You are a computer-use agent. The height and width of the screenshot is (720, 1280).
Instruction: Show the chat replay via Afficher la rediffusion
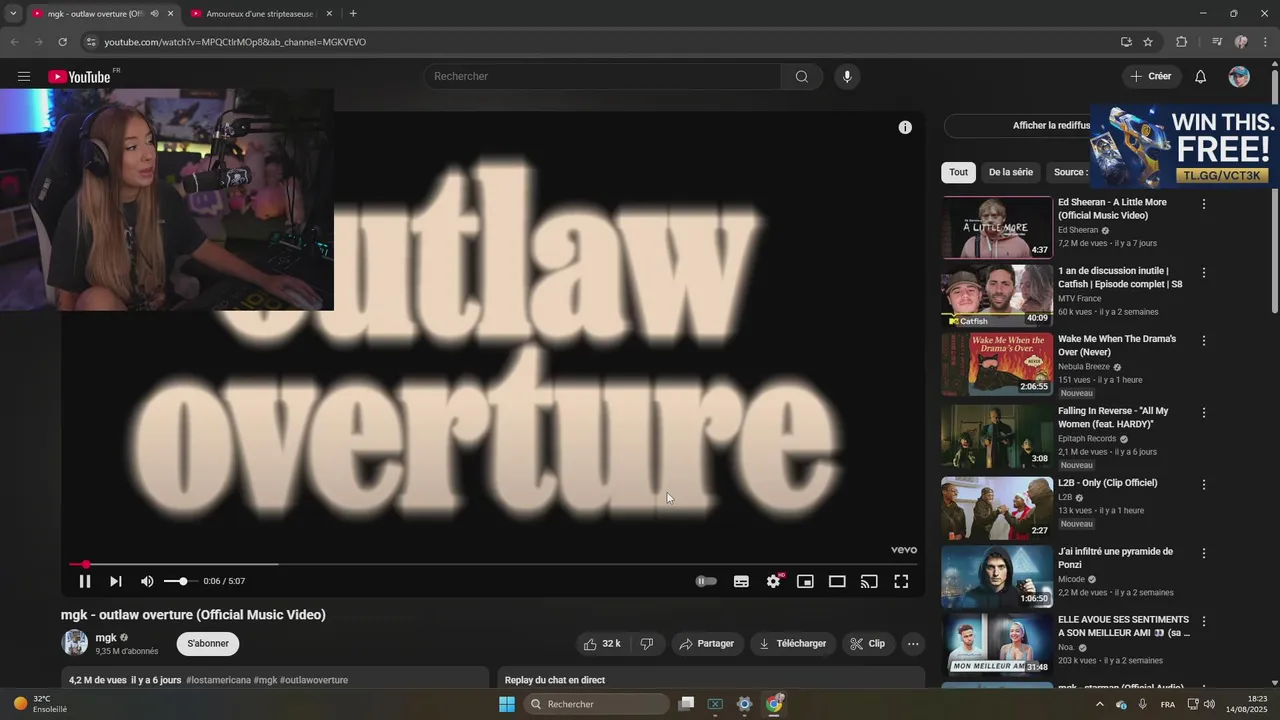(x=1017, y=126)
